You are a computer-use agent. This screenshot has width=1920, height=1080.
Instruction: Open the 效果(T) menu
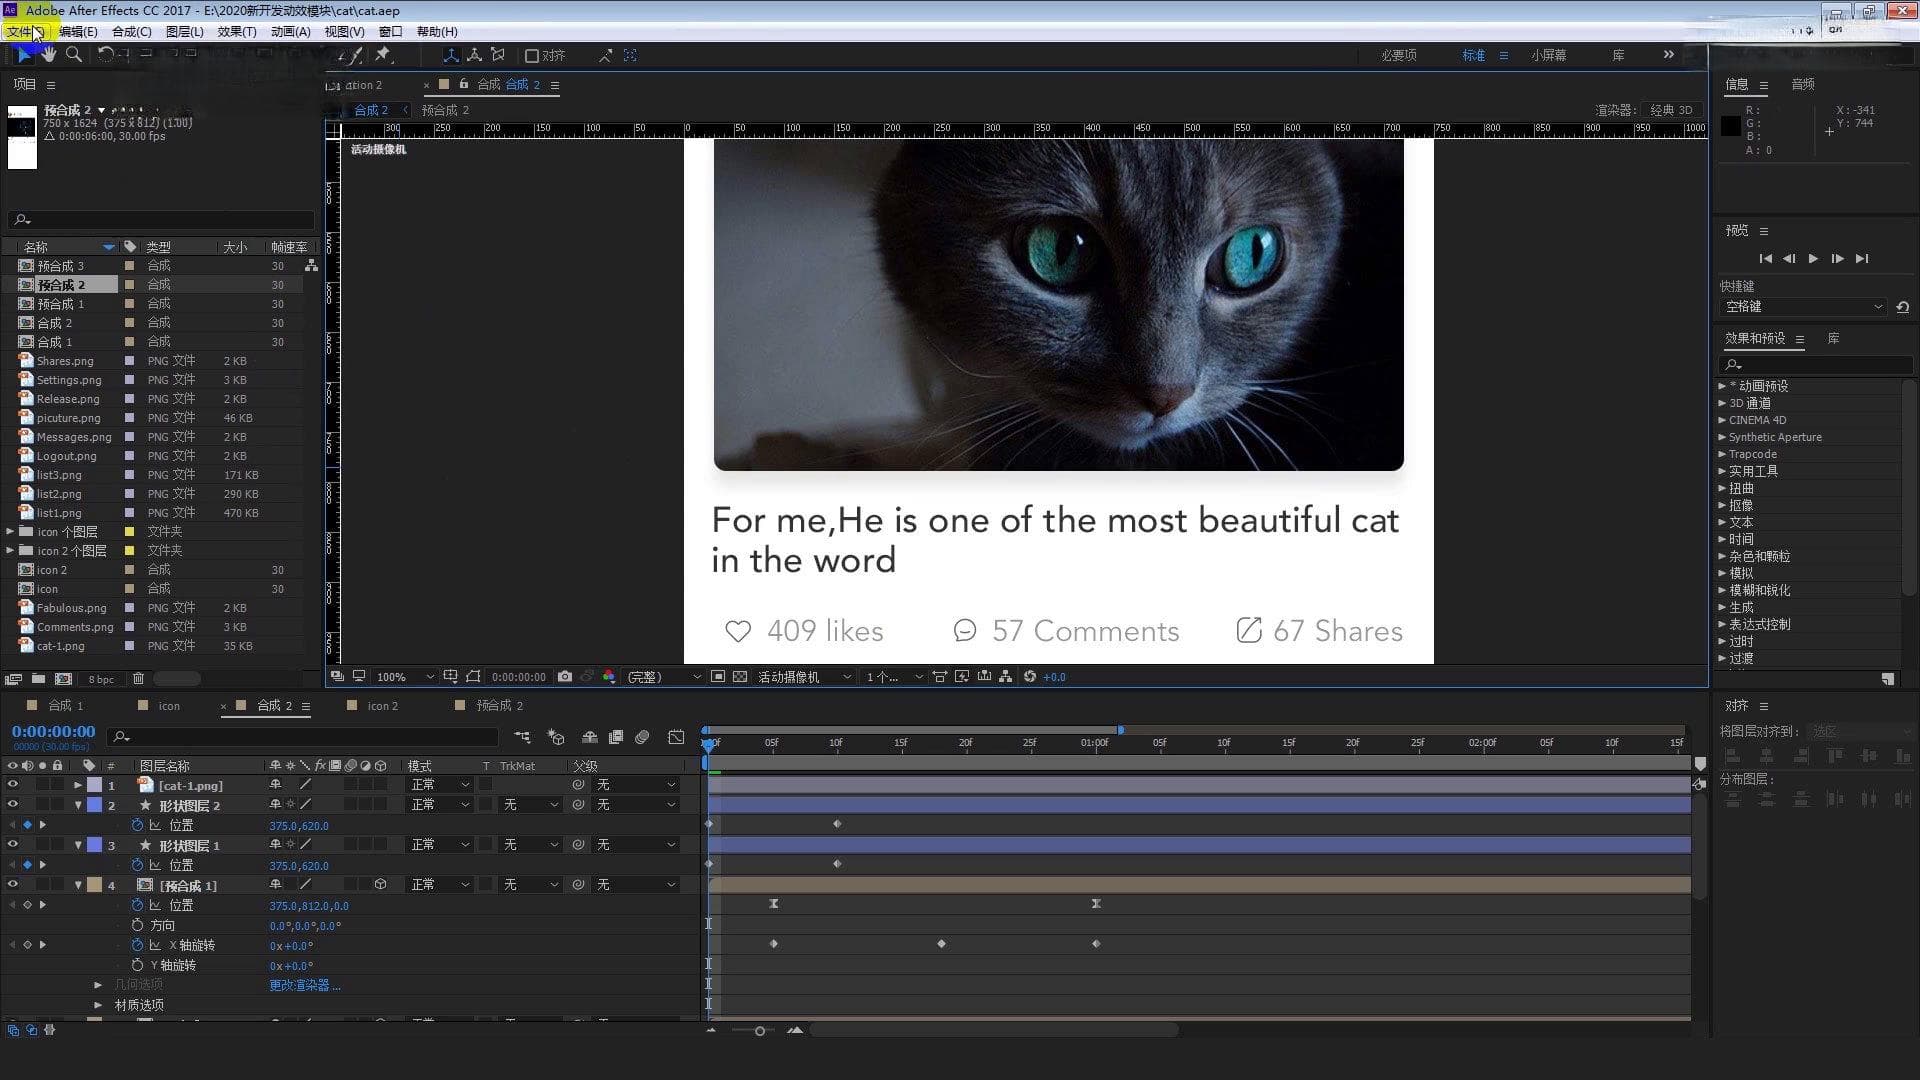[237, 32]
